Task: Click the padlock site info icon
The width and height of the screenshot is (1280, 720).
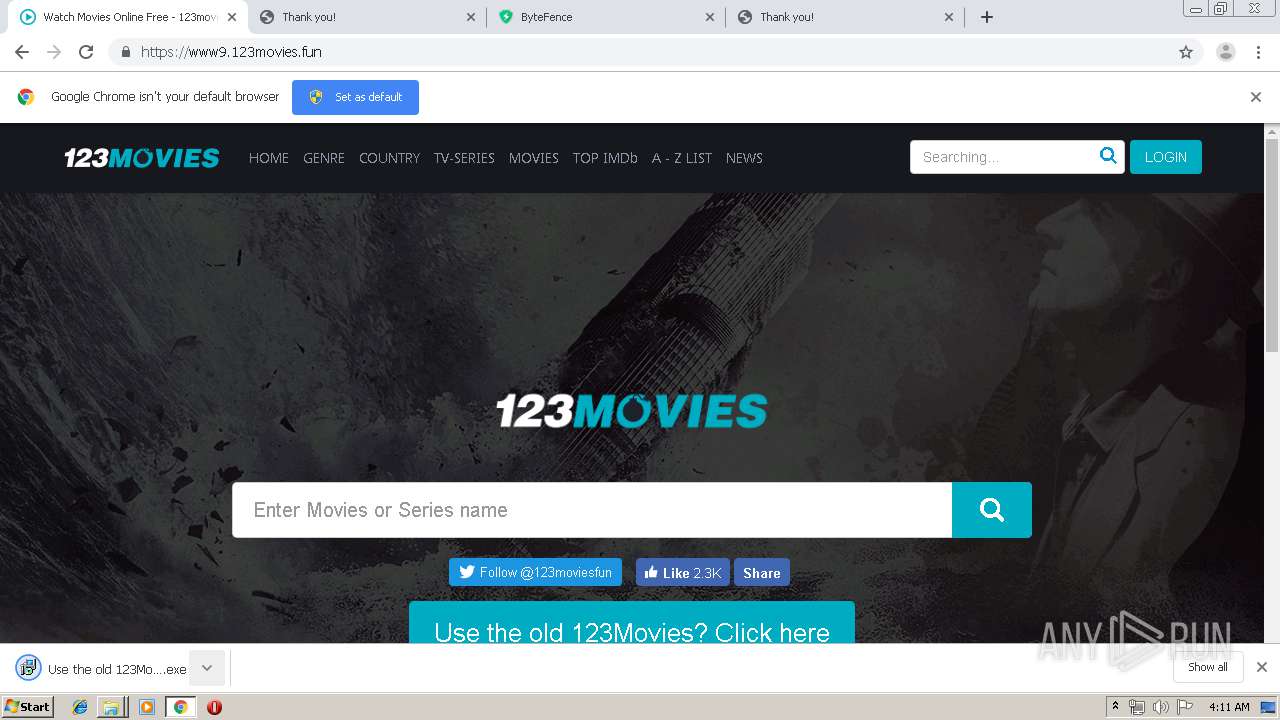Action: coord(125,52)
